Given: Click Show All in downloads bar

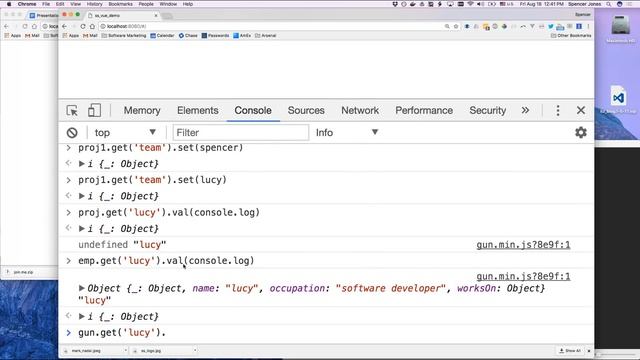Looking at the screenshot, I should [x=570, y=351].
